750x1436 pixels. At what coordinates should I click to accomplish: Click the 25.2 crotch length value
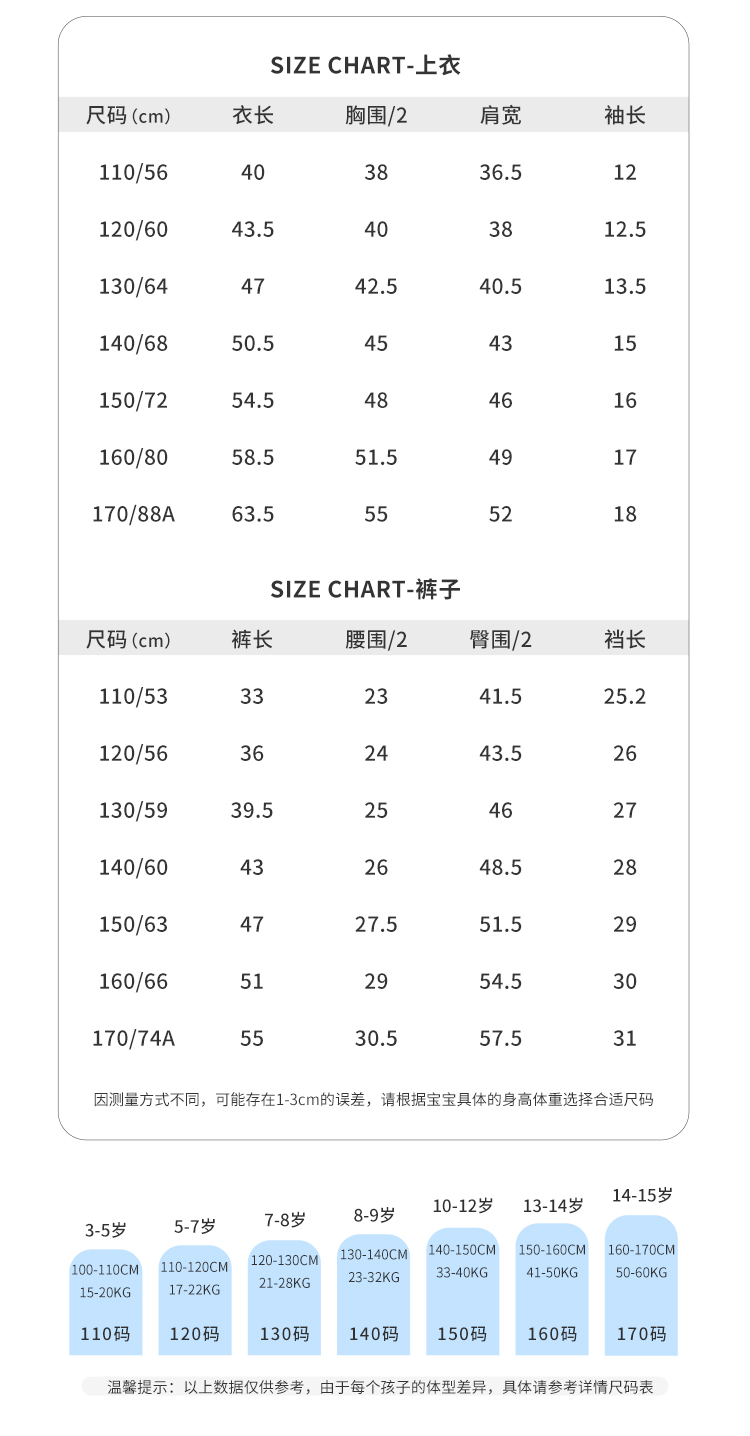point(625,697)
